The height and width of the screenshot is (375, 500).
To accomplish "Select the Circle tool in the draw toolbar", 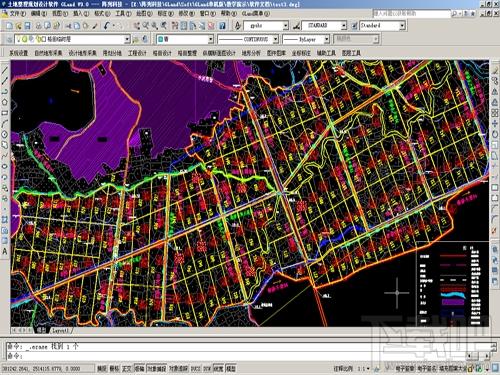I will point(5,134).
